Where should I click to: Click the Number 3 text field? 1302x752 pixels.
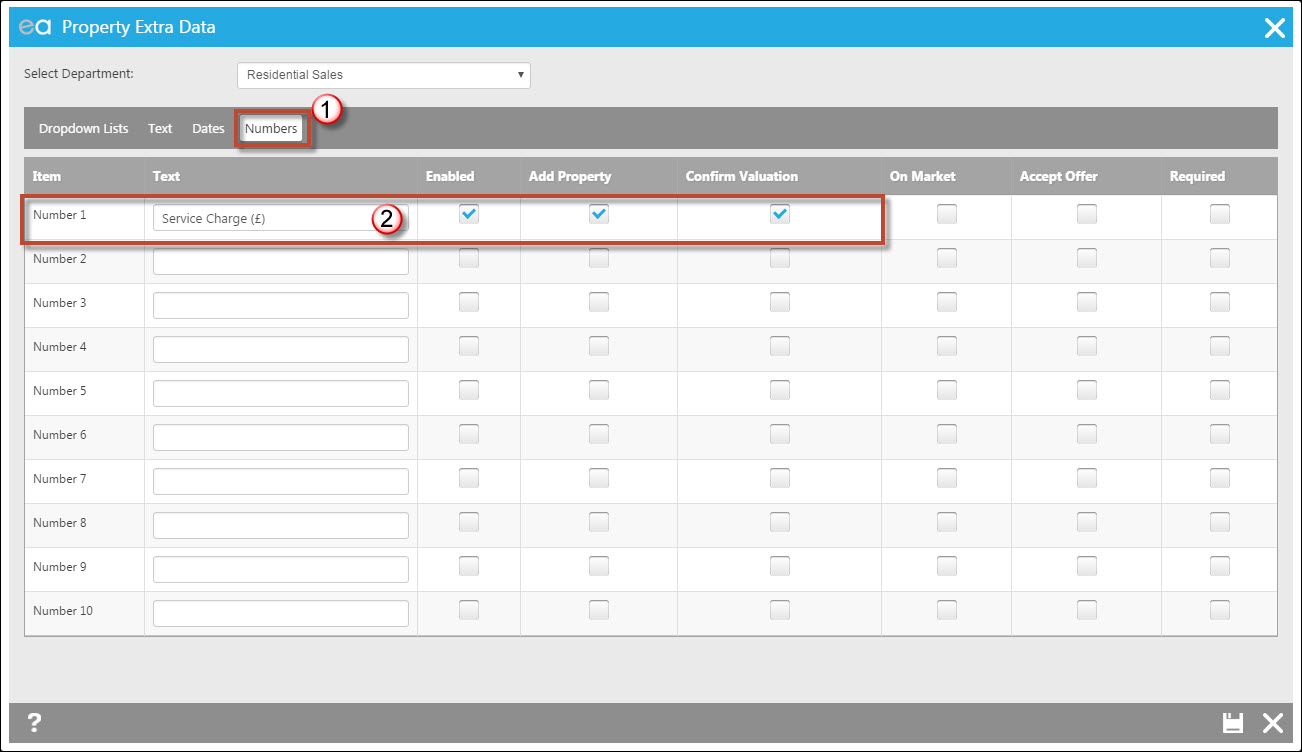click(281, 306)
